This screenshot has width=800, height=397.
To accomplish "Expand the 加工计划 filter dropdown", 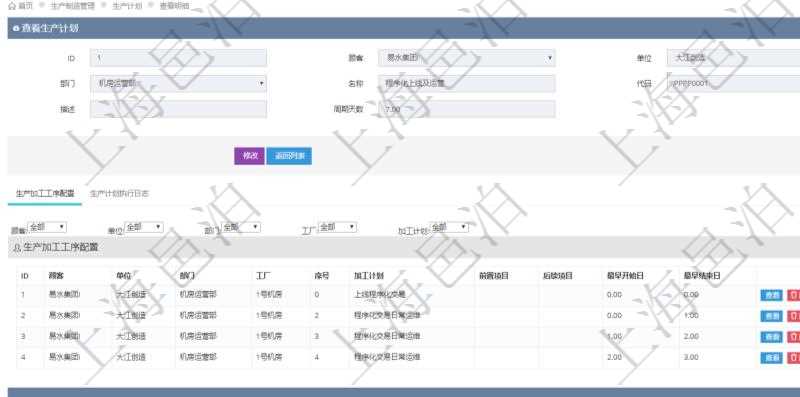I will [449, 227].
